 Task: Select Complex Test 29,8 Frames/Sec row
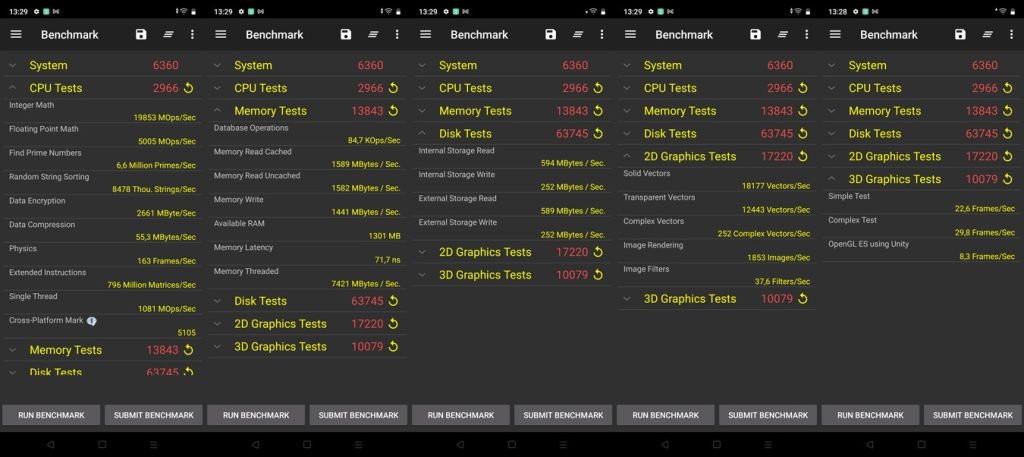[x=921, y=227]
